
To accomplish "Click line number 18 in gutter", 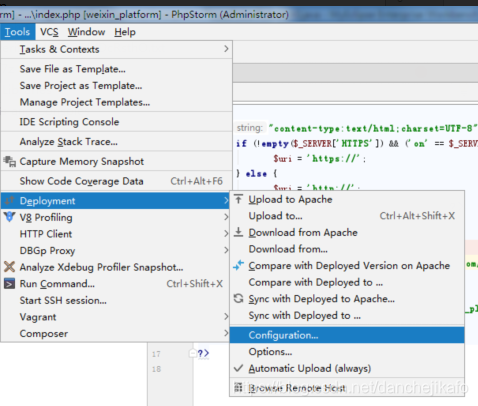I will pos(156,369).
